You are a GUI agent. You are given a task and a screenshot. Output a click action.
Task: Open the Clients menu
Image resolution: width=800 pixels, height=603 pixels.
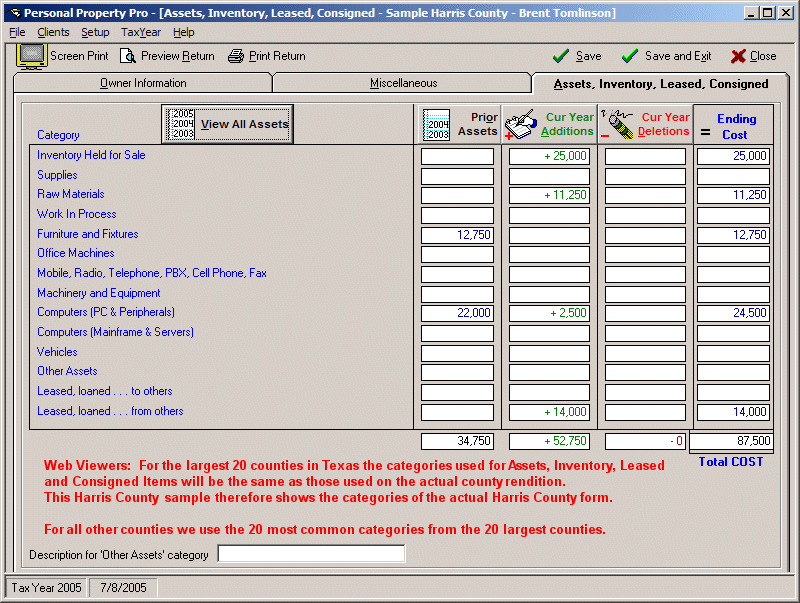(x=53, y=32)
